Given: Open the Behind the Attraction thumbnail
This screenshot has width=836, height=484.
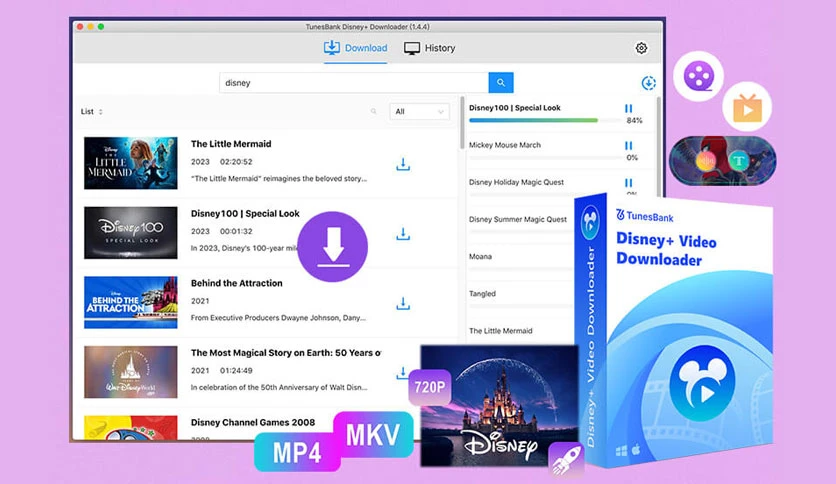Looking at the screenshot, I should (131, 302).
